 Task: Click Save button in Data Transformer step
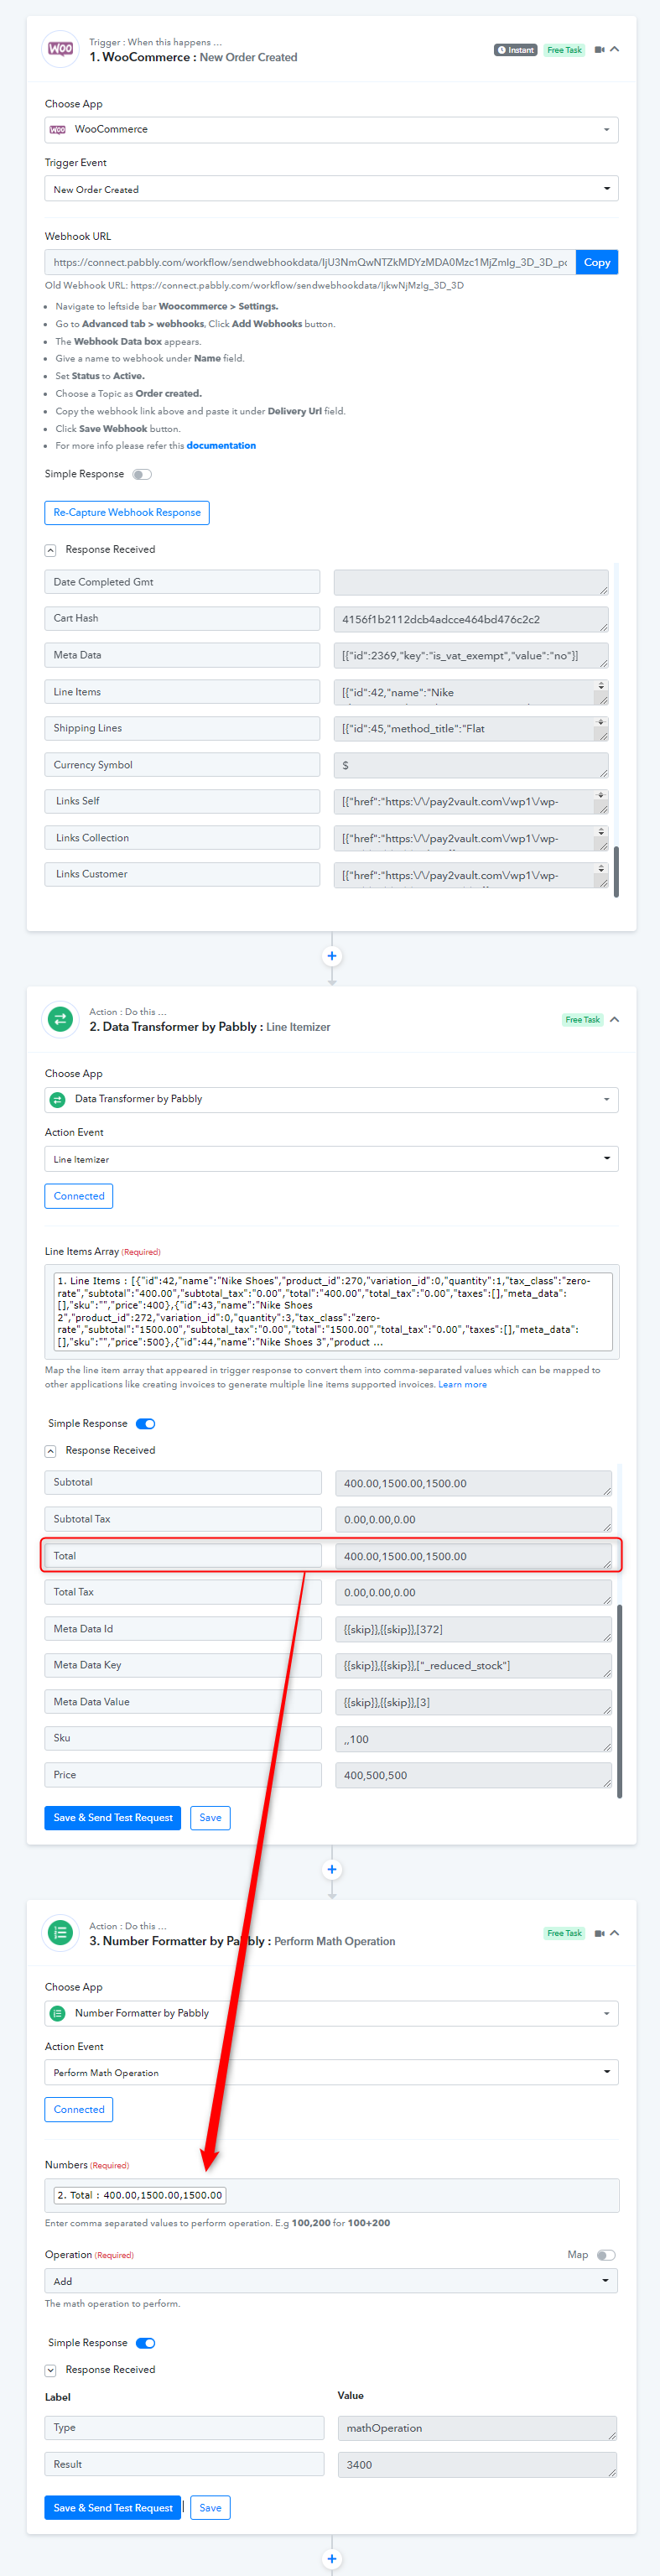pyautogui.click(x=210, y=1818)
